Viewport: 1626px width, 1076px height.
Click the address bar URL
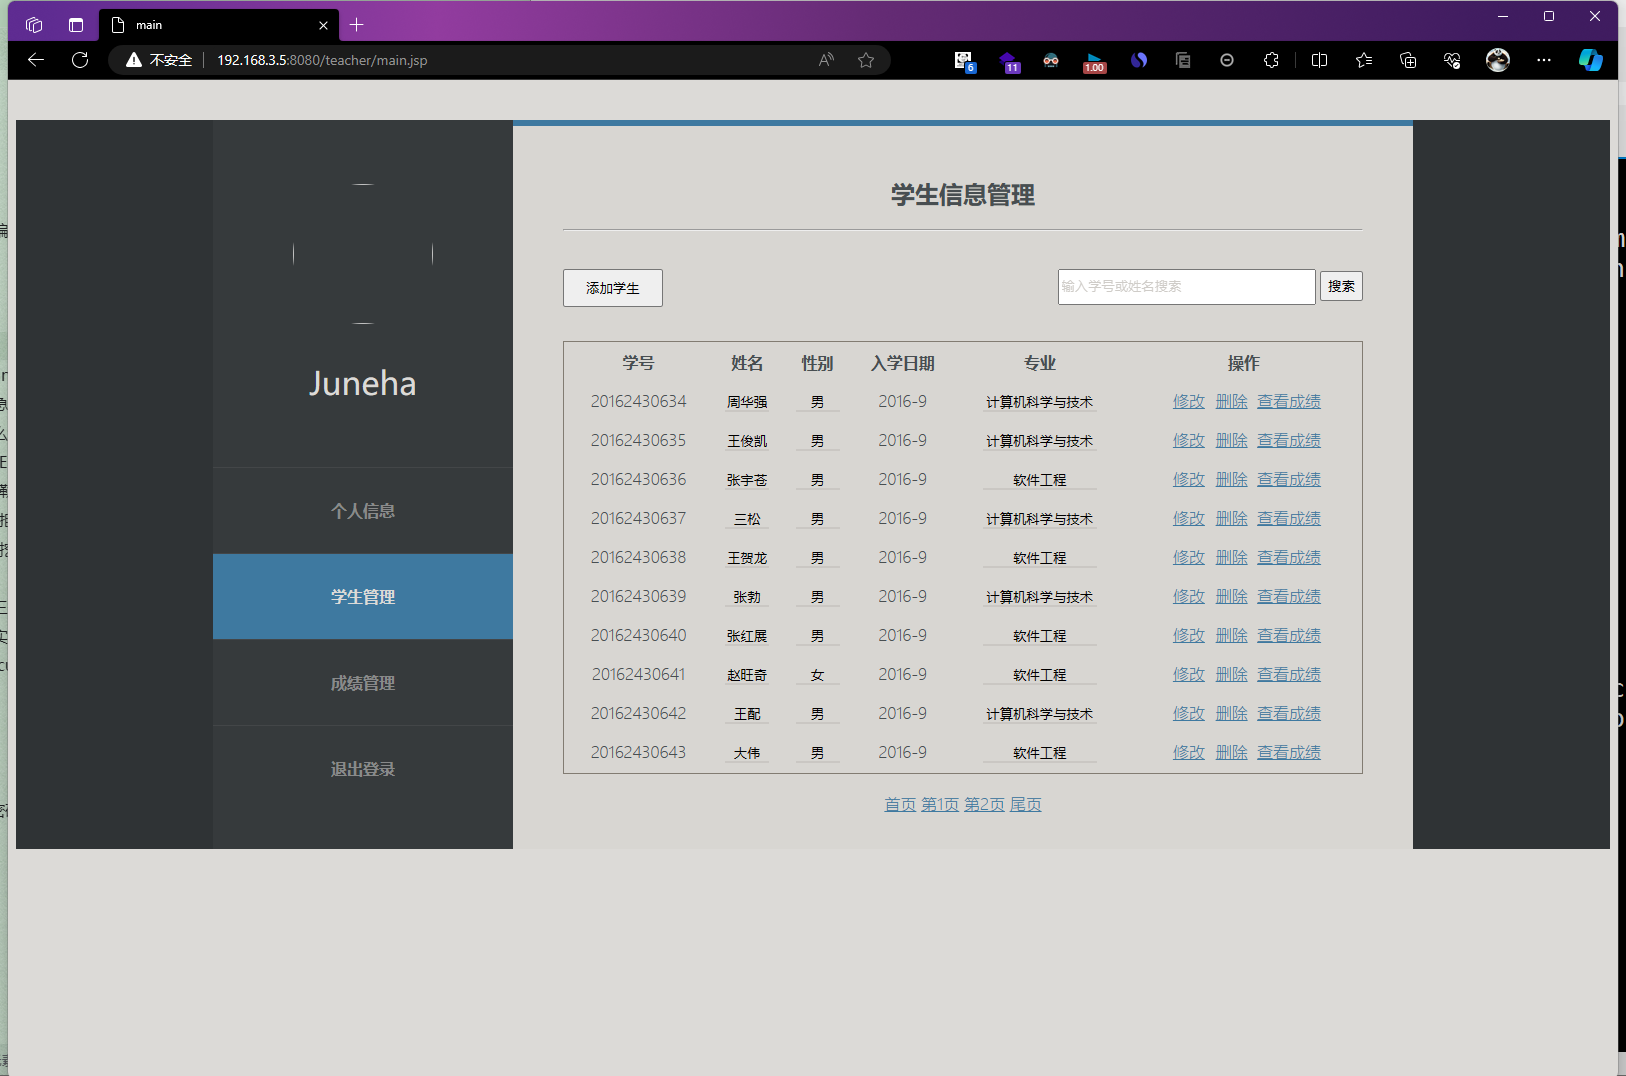(x=322, y=60)
